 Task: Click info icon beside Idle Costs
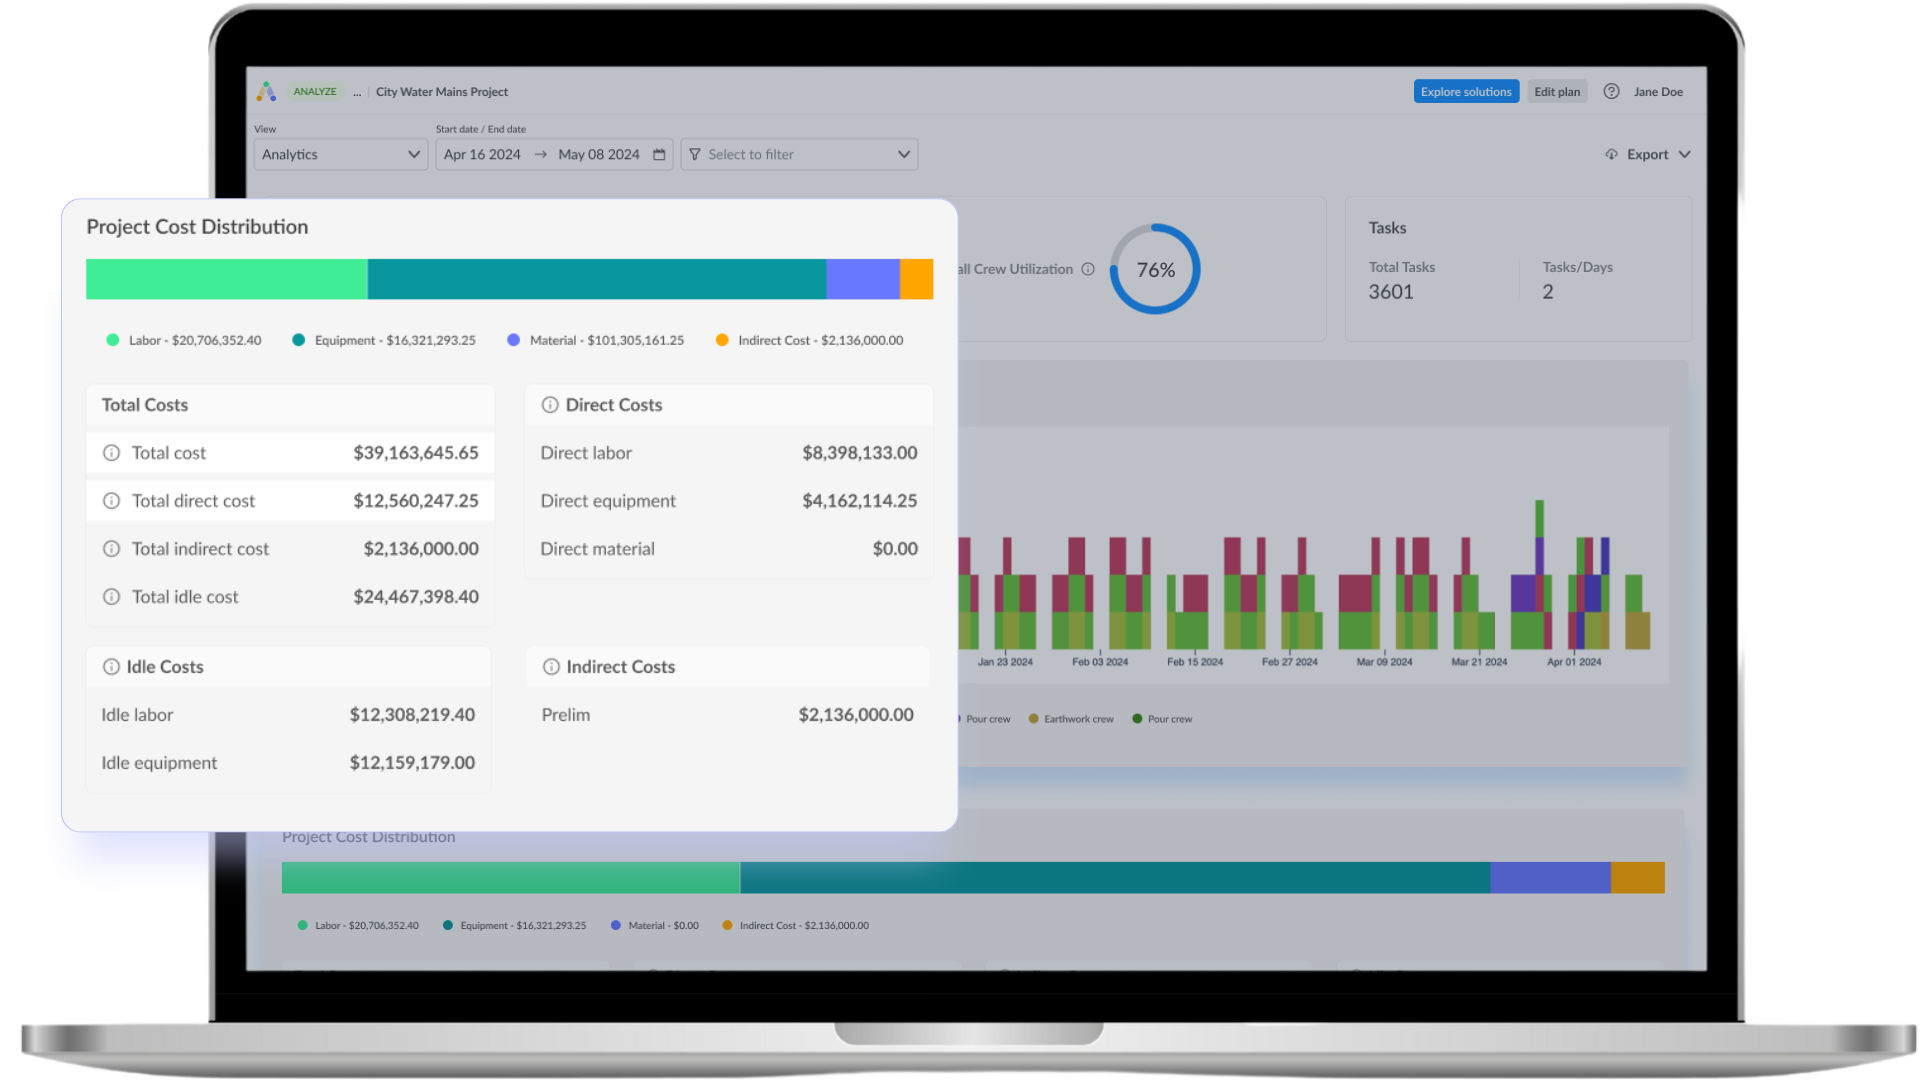pos(111,667)
